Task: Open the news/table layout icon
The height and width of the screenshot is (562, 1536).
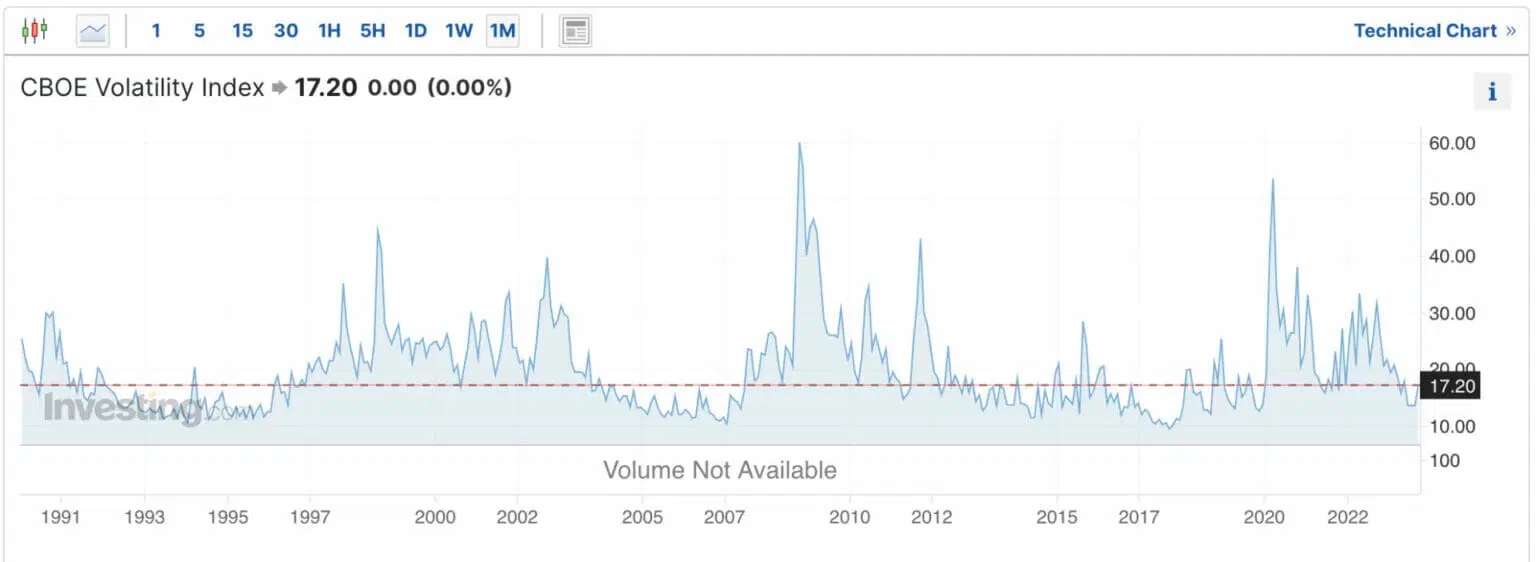Action: pos(575,31)
